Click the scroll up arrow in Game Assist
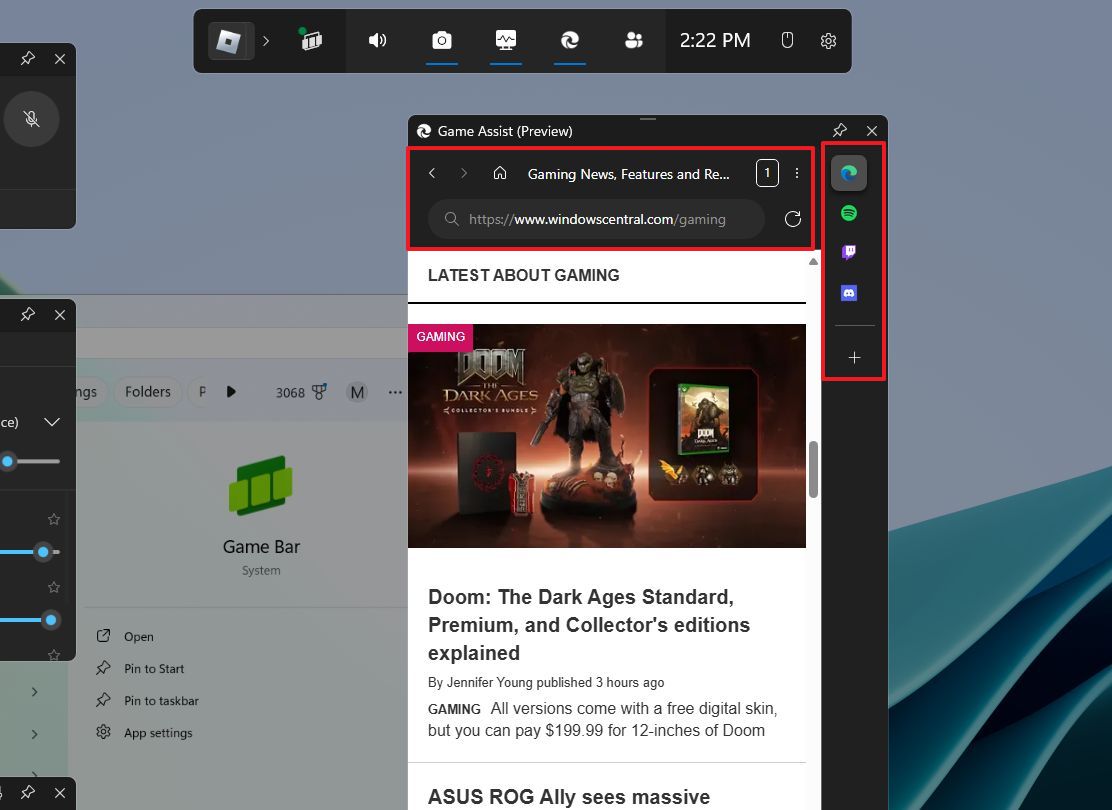 [813, 262]
